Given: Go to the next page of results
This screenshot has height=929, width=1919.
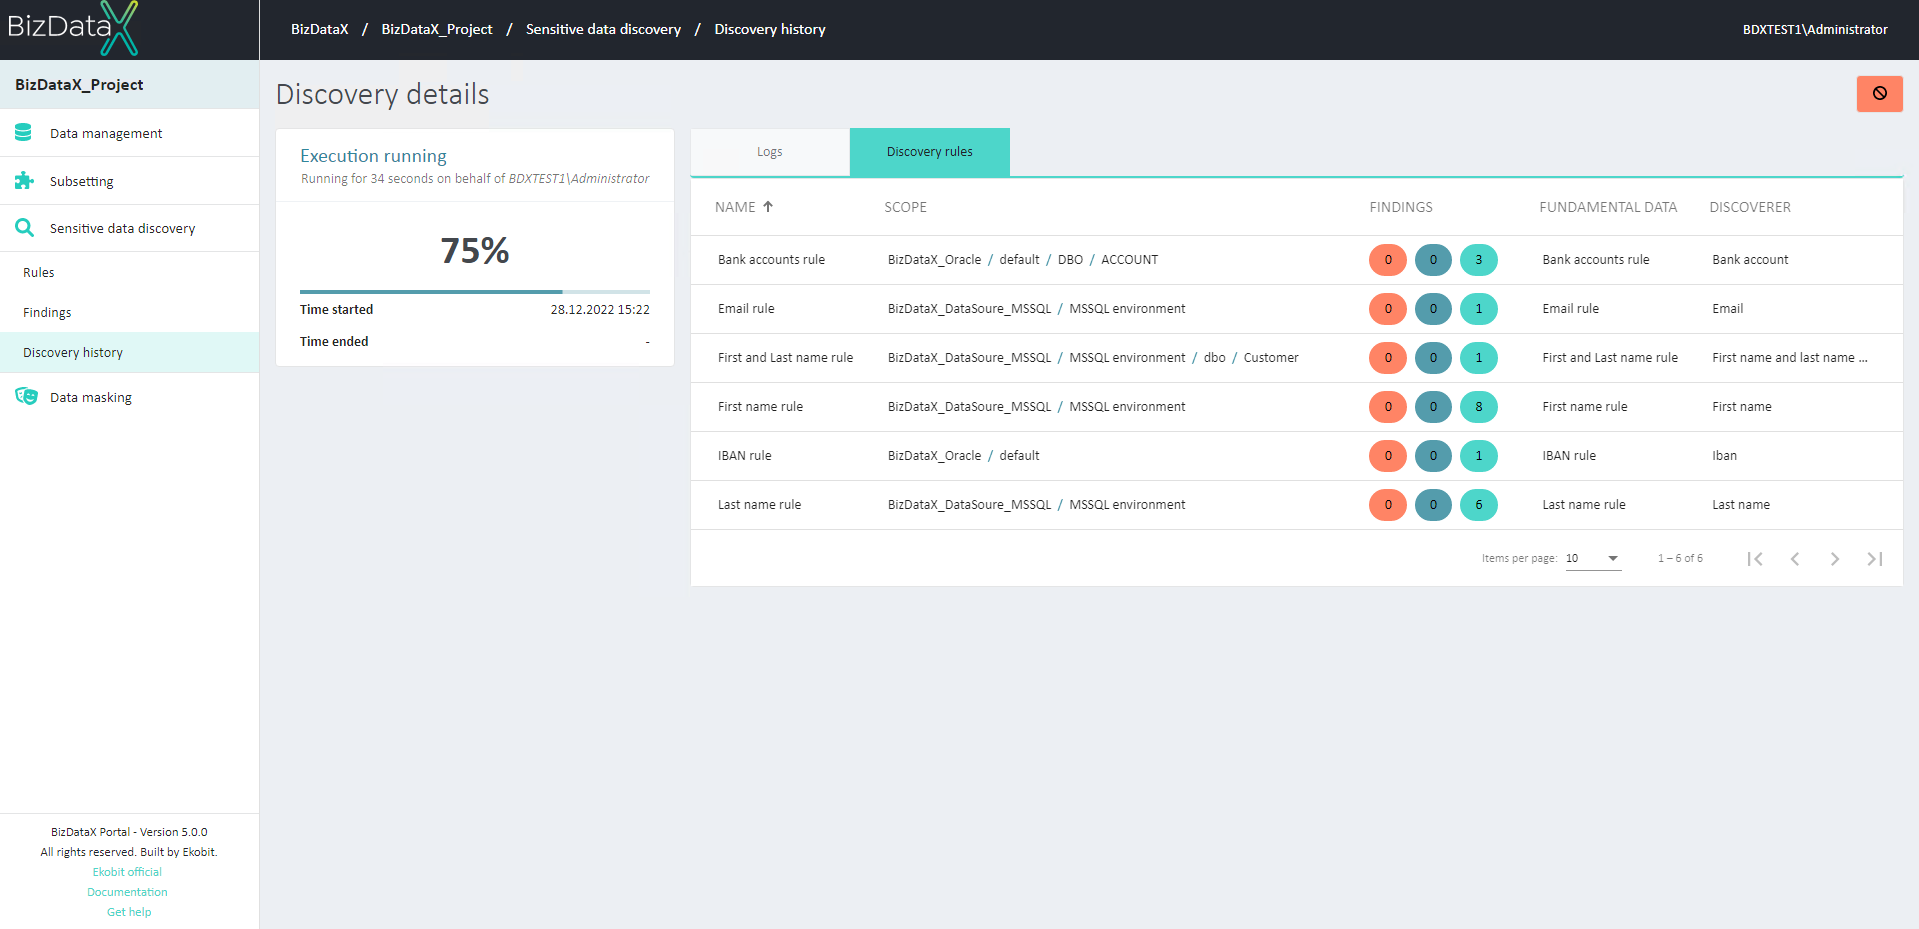Looking at the screenshot, I should pos(1834,559).
